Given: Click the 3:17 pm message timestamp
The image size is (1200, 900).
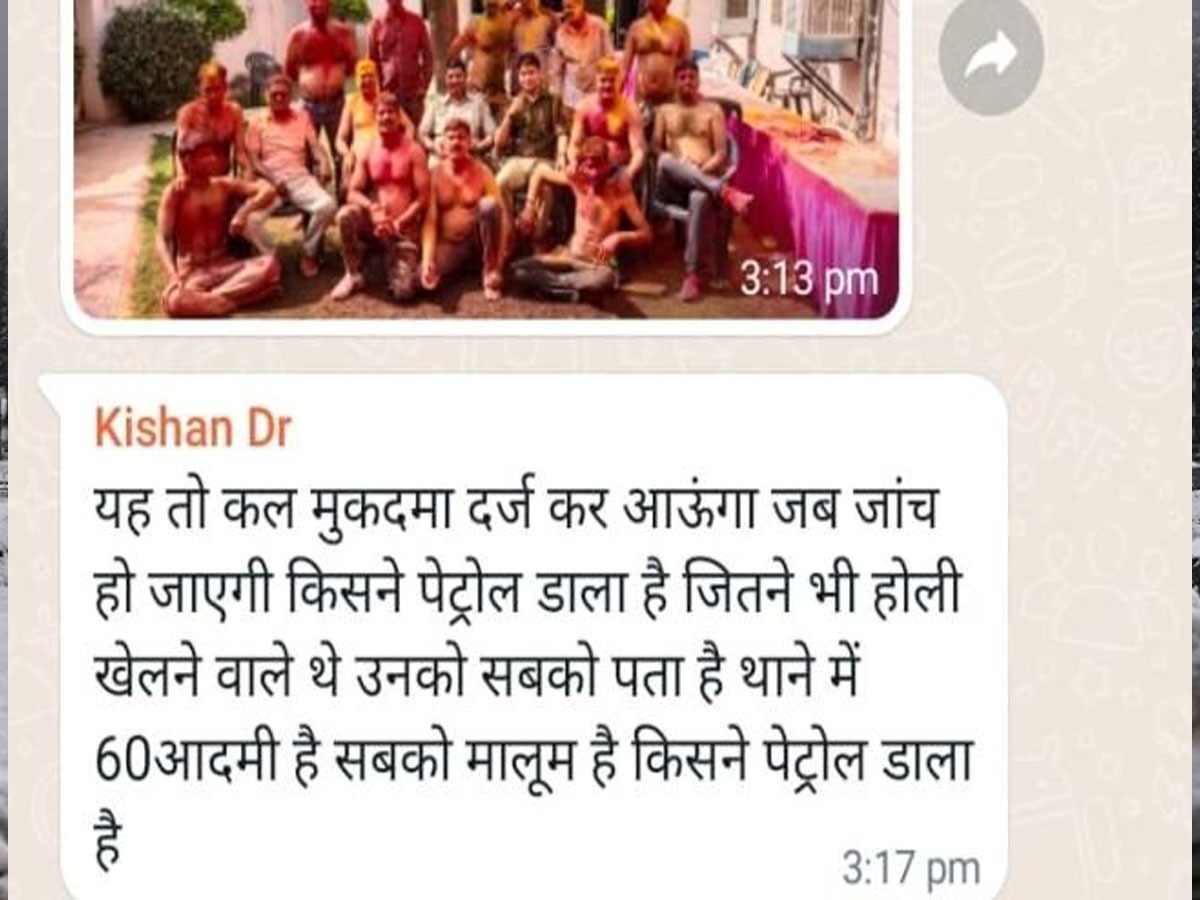Looking at the screenshot, I should click(x=910, y=868).
